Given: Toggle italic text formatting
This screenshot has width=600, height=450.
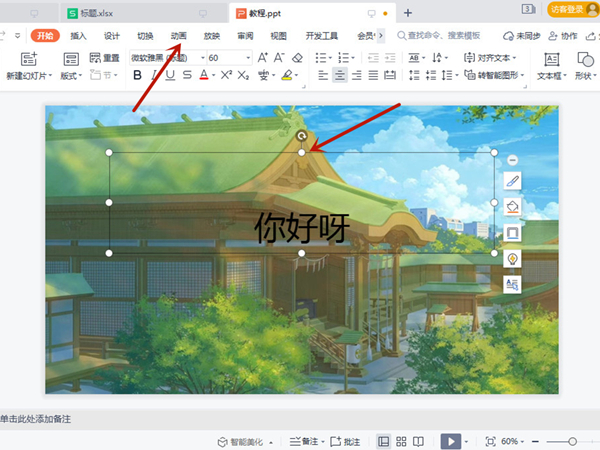Looking at the screenshot, I should pos(154,75).
